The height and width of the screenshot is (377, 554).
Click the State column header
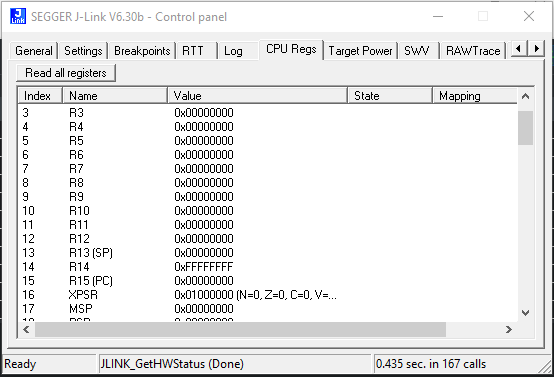(390, 96)
